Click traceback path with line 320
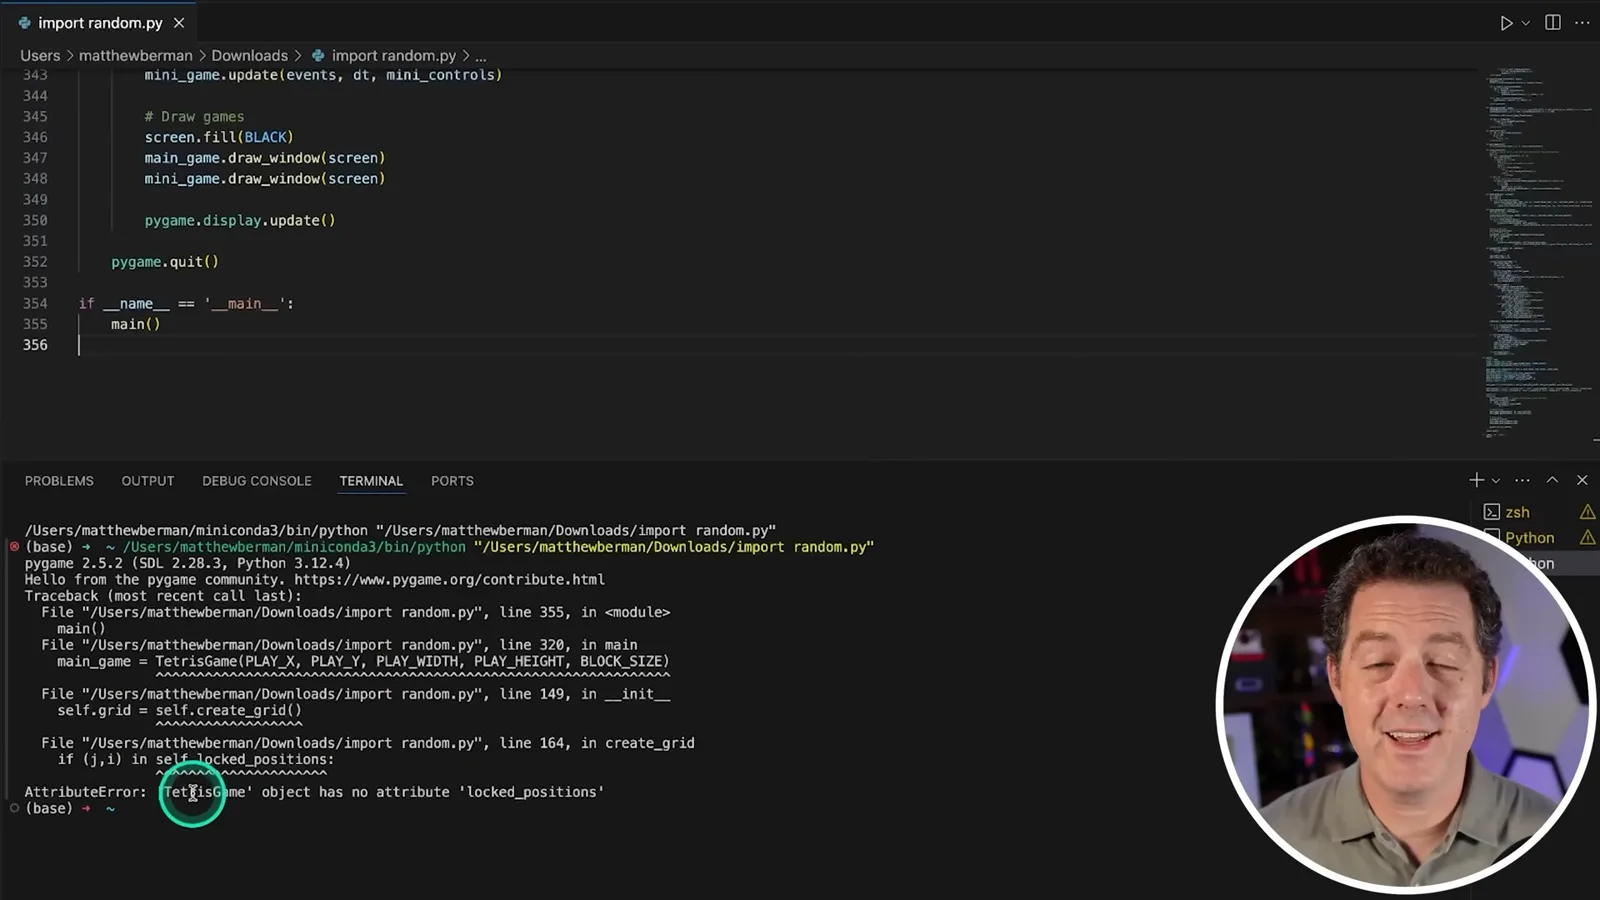This screenshot has height=900, width=1600. point(339,645)
